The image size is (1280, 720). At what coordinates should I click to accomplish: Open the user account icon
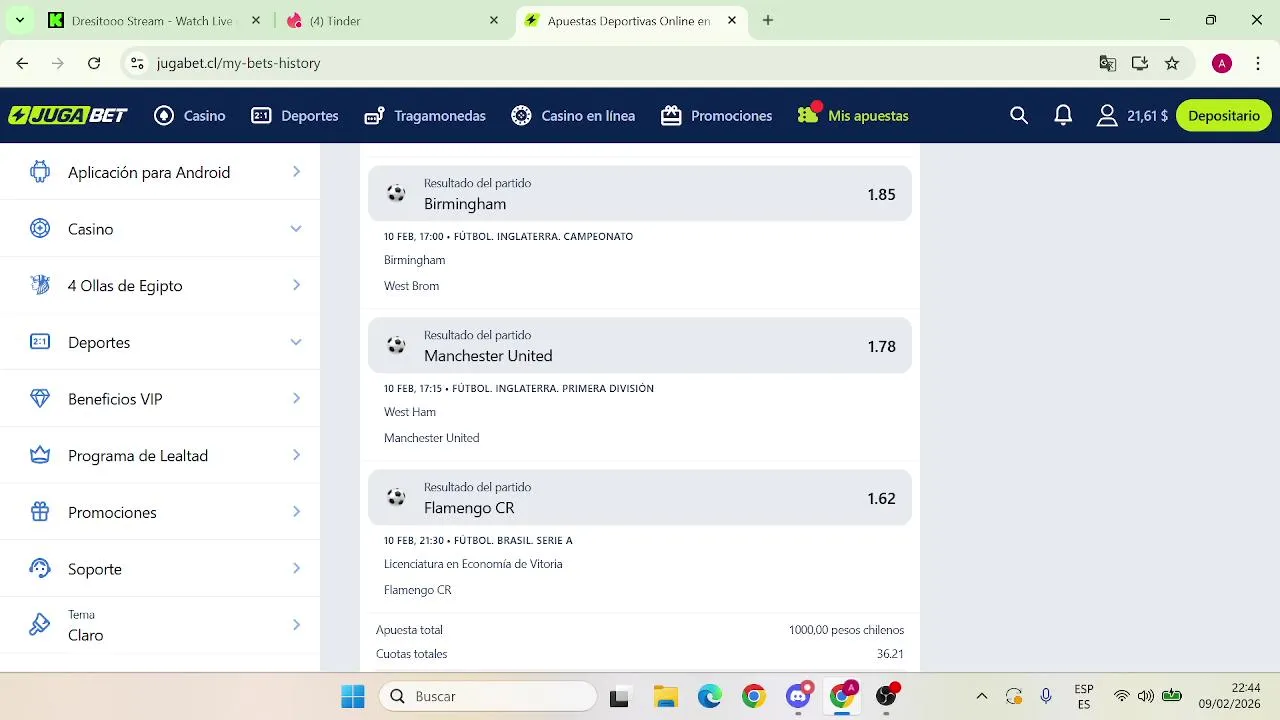[x=1107, y=116]
